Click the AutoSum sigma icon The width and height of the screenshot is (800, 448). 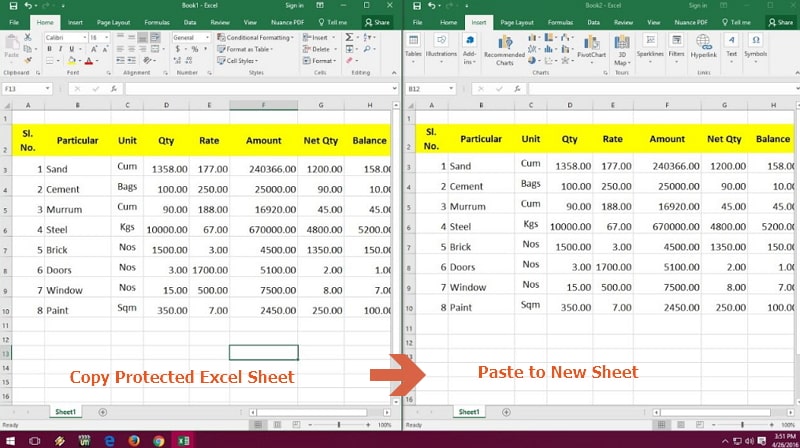[348, 38]
